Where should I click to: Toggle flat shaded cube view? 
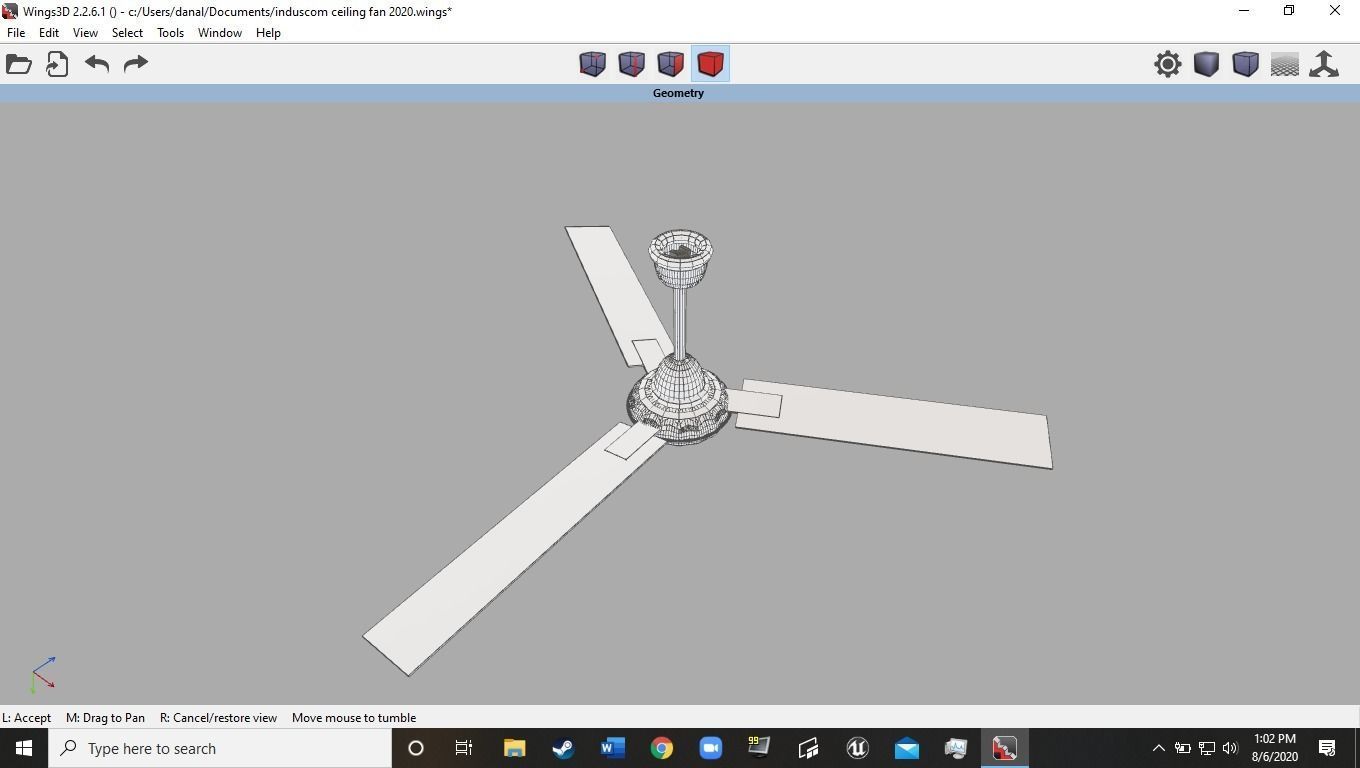pos(1206,64)
